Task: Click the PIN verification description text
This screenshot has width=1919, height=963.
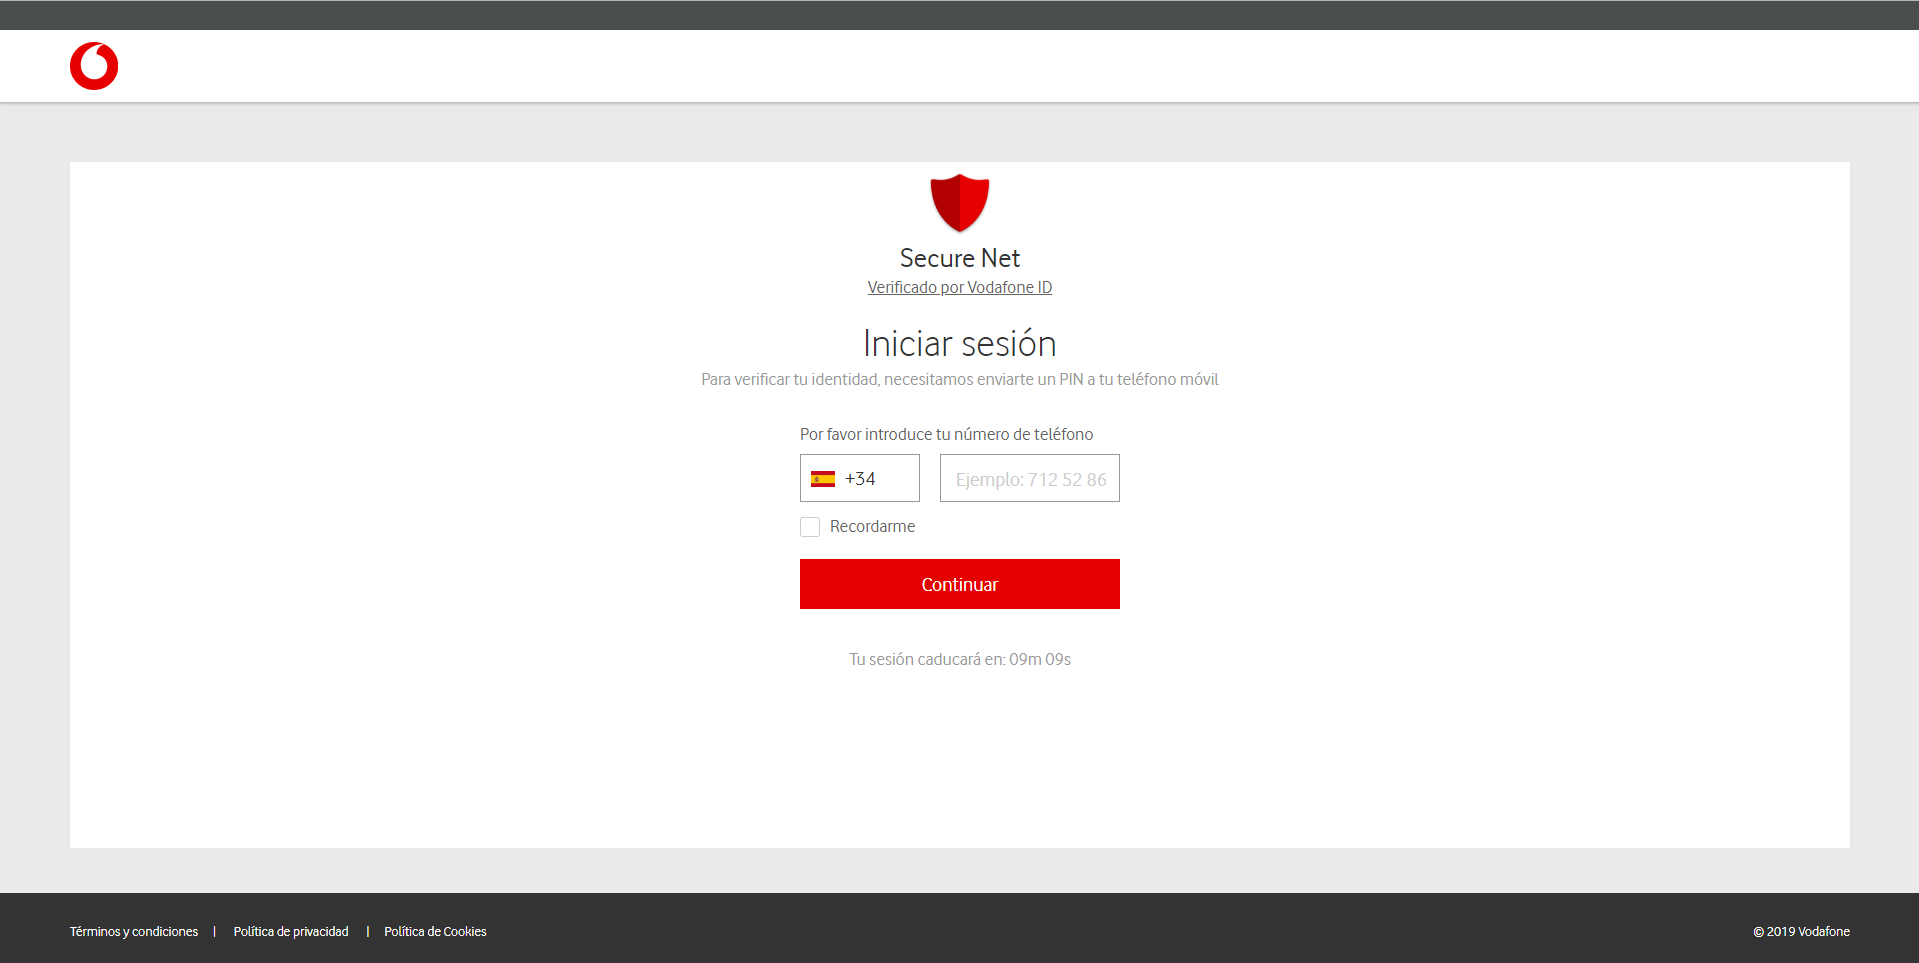Action: [x=959, y=380]
